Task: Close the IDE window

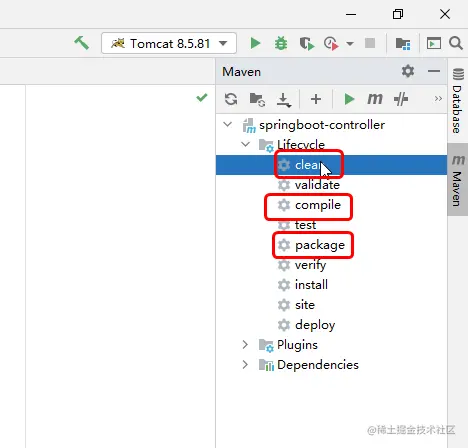Action: [445, 14]
